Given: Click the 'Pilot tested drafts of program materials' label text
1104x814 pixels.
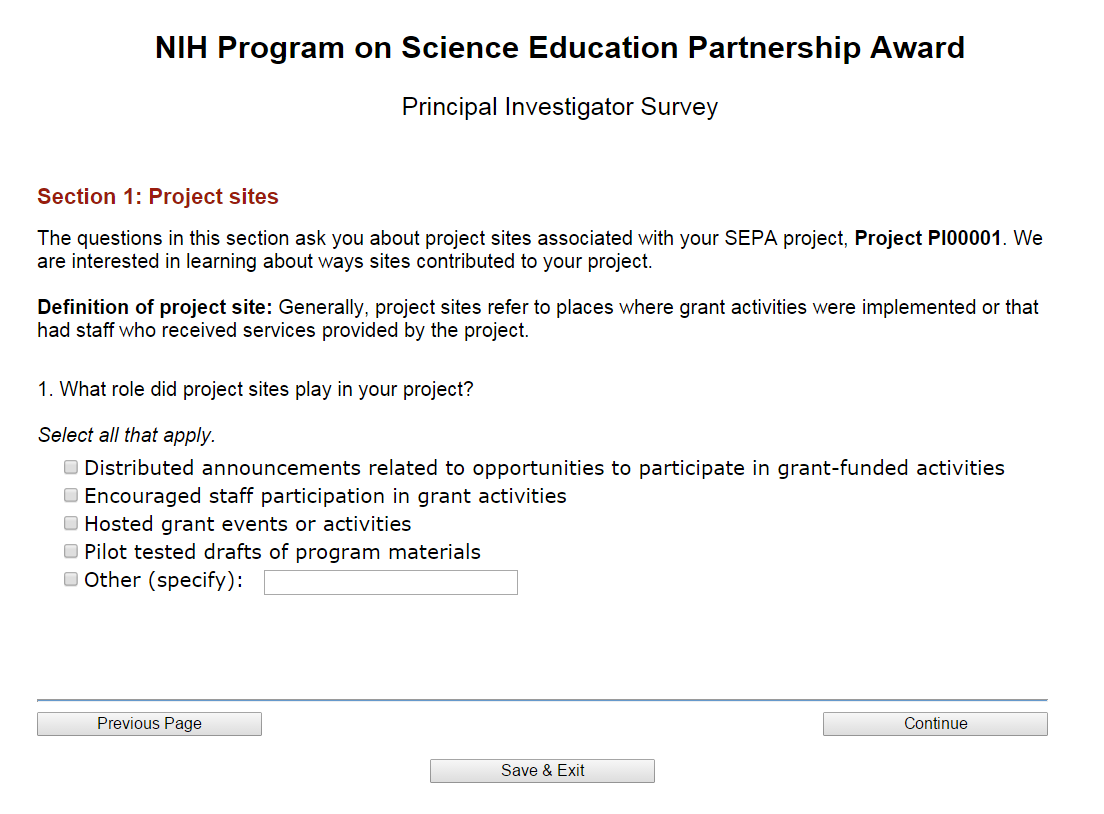Looking at the screenshot, I should click(282, 552).
